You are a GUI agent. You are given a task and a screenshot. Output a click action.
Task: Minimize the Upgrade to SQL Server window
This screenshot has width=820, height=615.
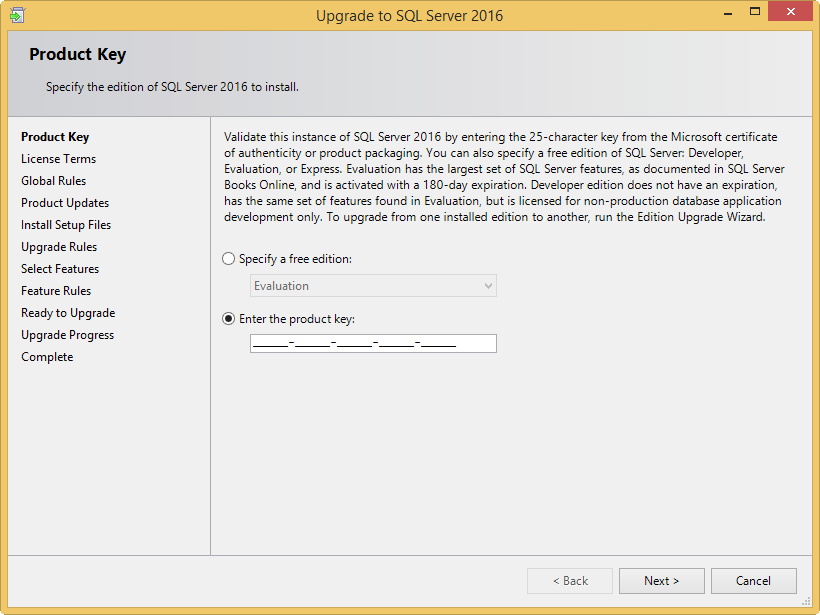pyautogui.click(x=727, y=13)
